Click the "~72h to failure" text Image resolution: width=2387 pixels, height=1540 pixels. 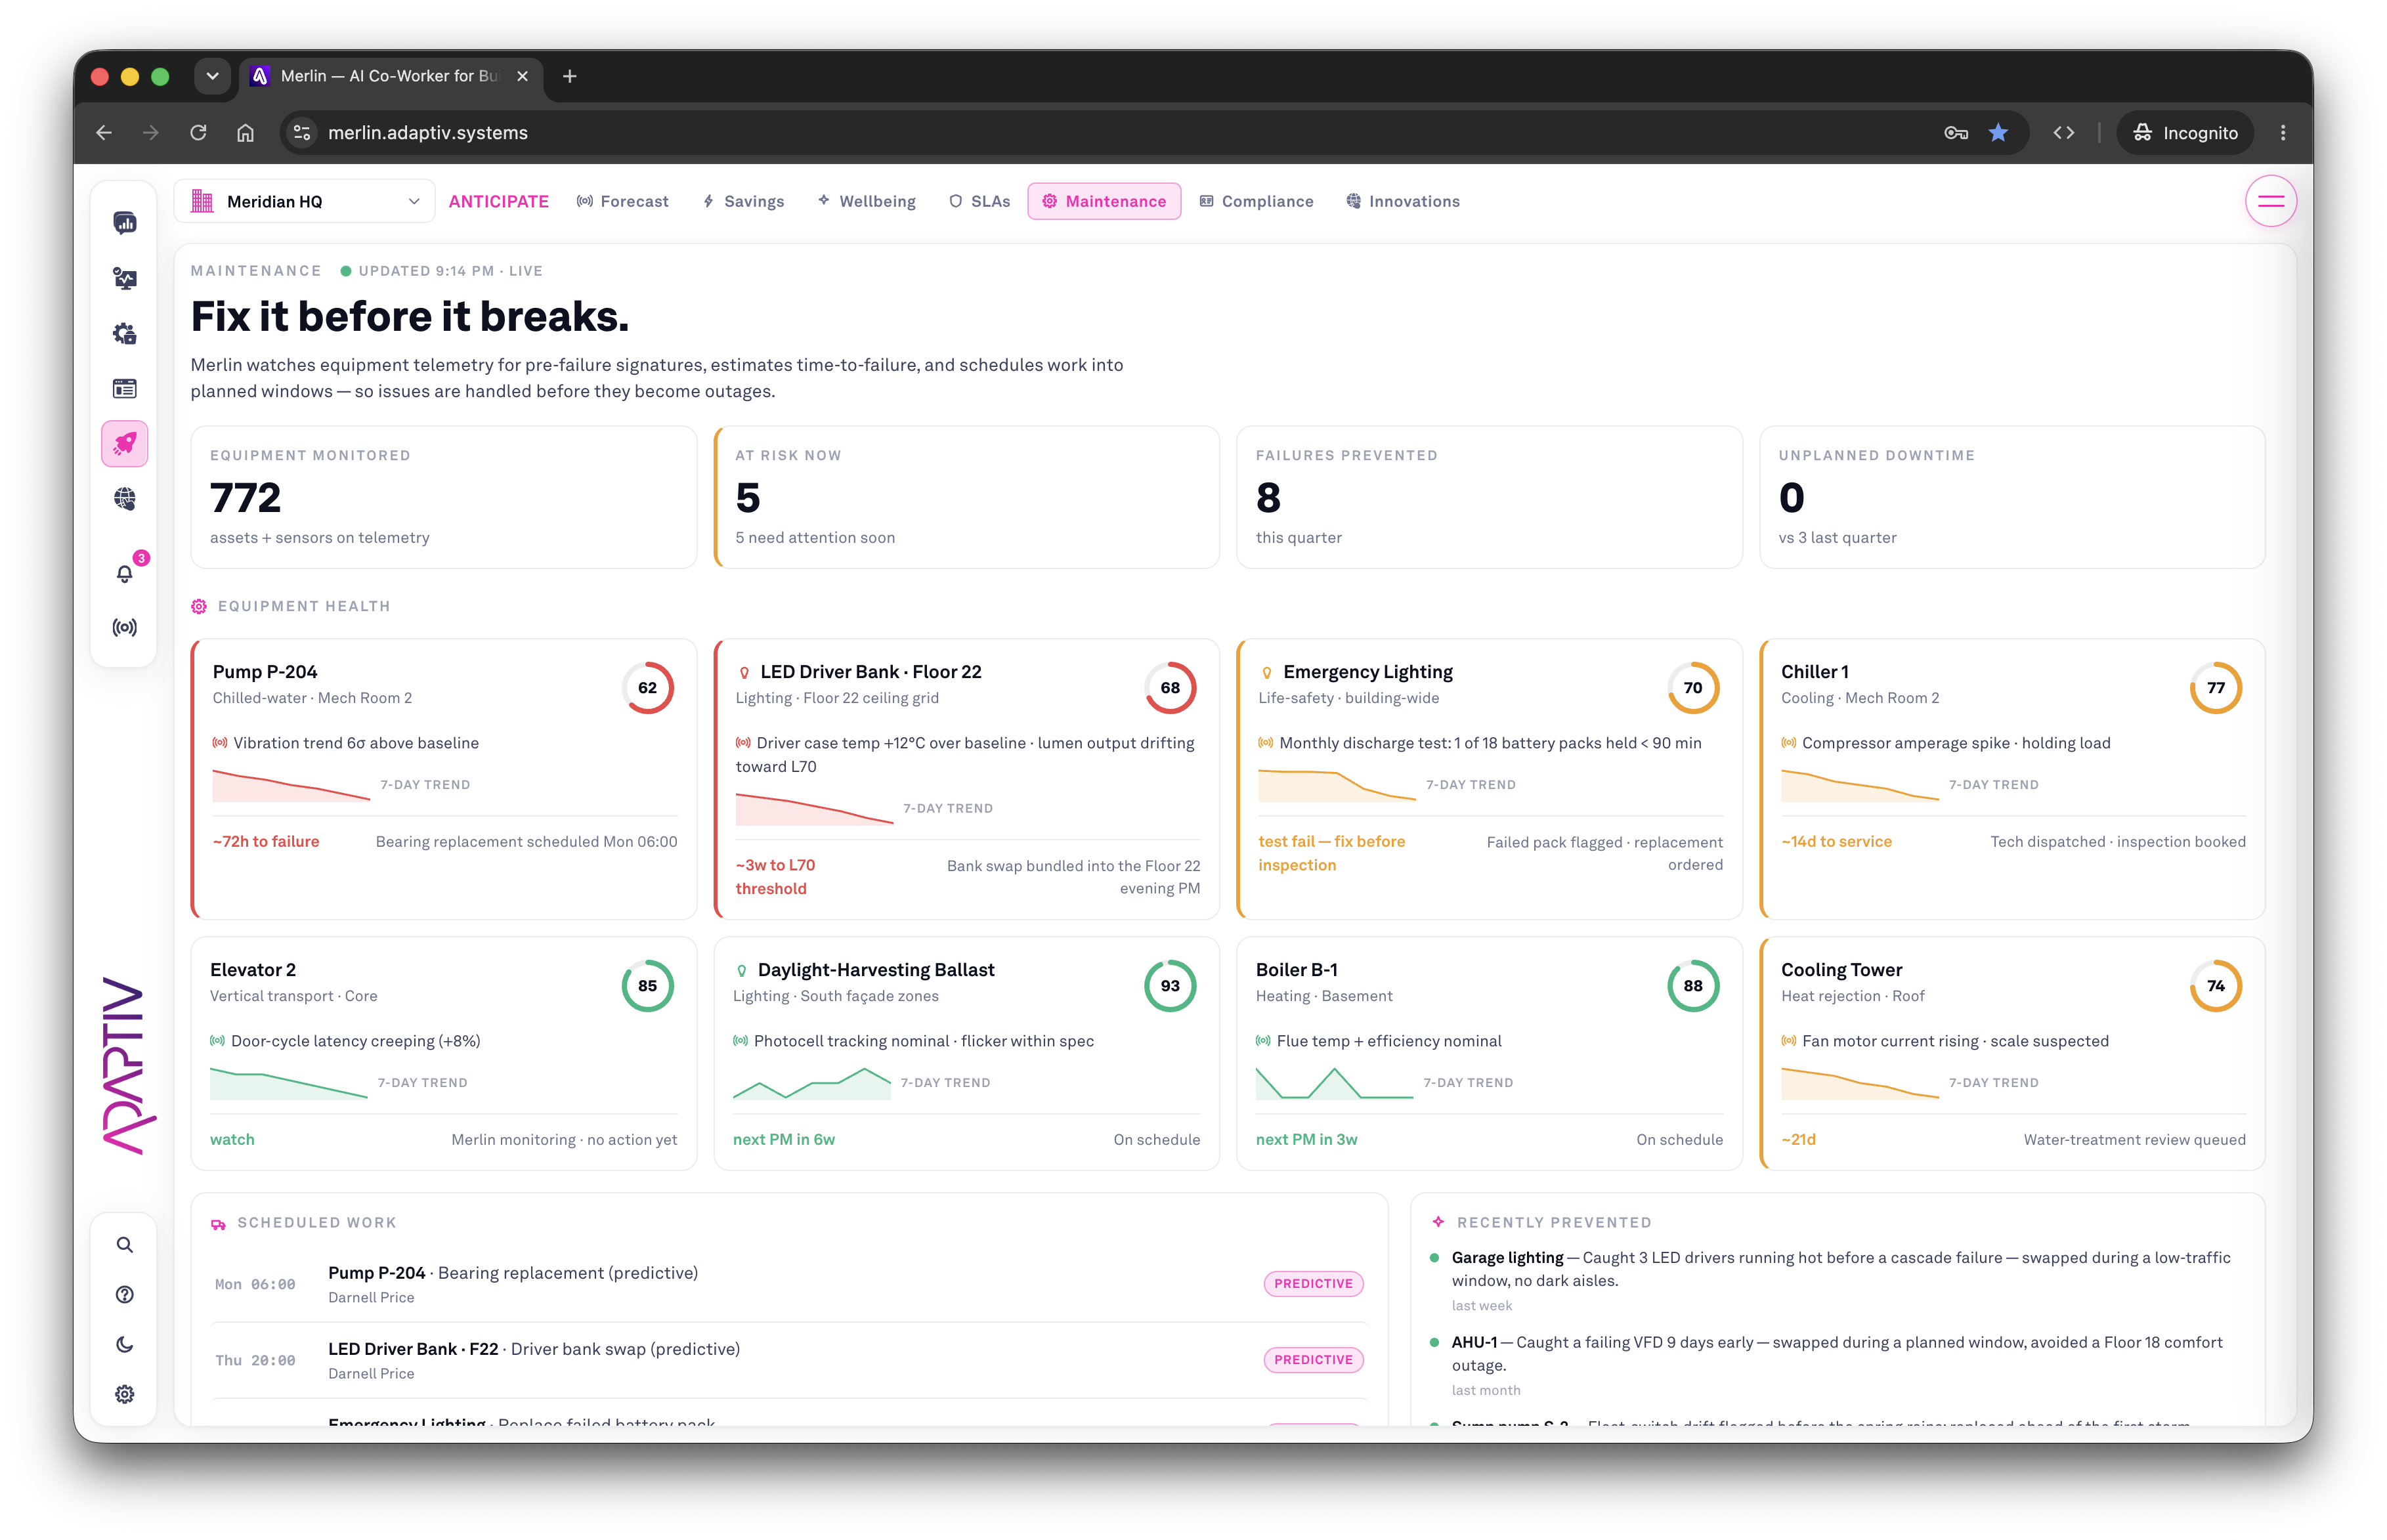[266, 842]
